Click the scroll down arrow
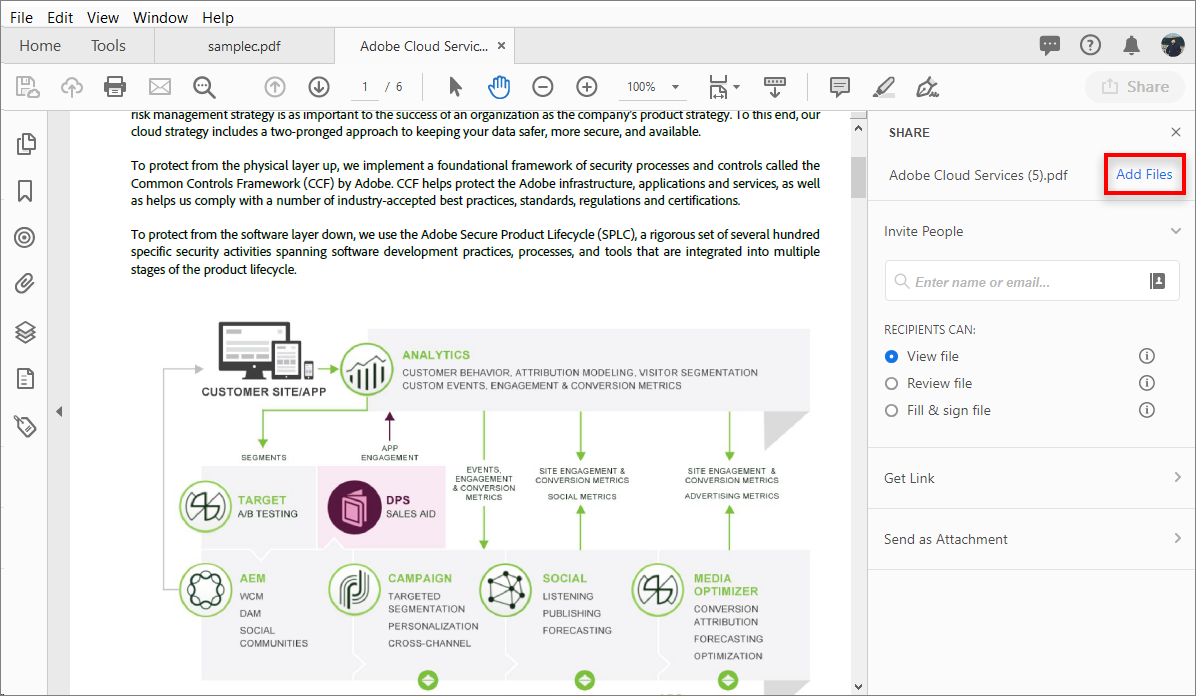This screenshot has width=1196, height=696. click(x=858, y=686)
